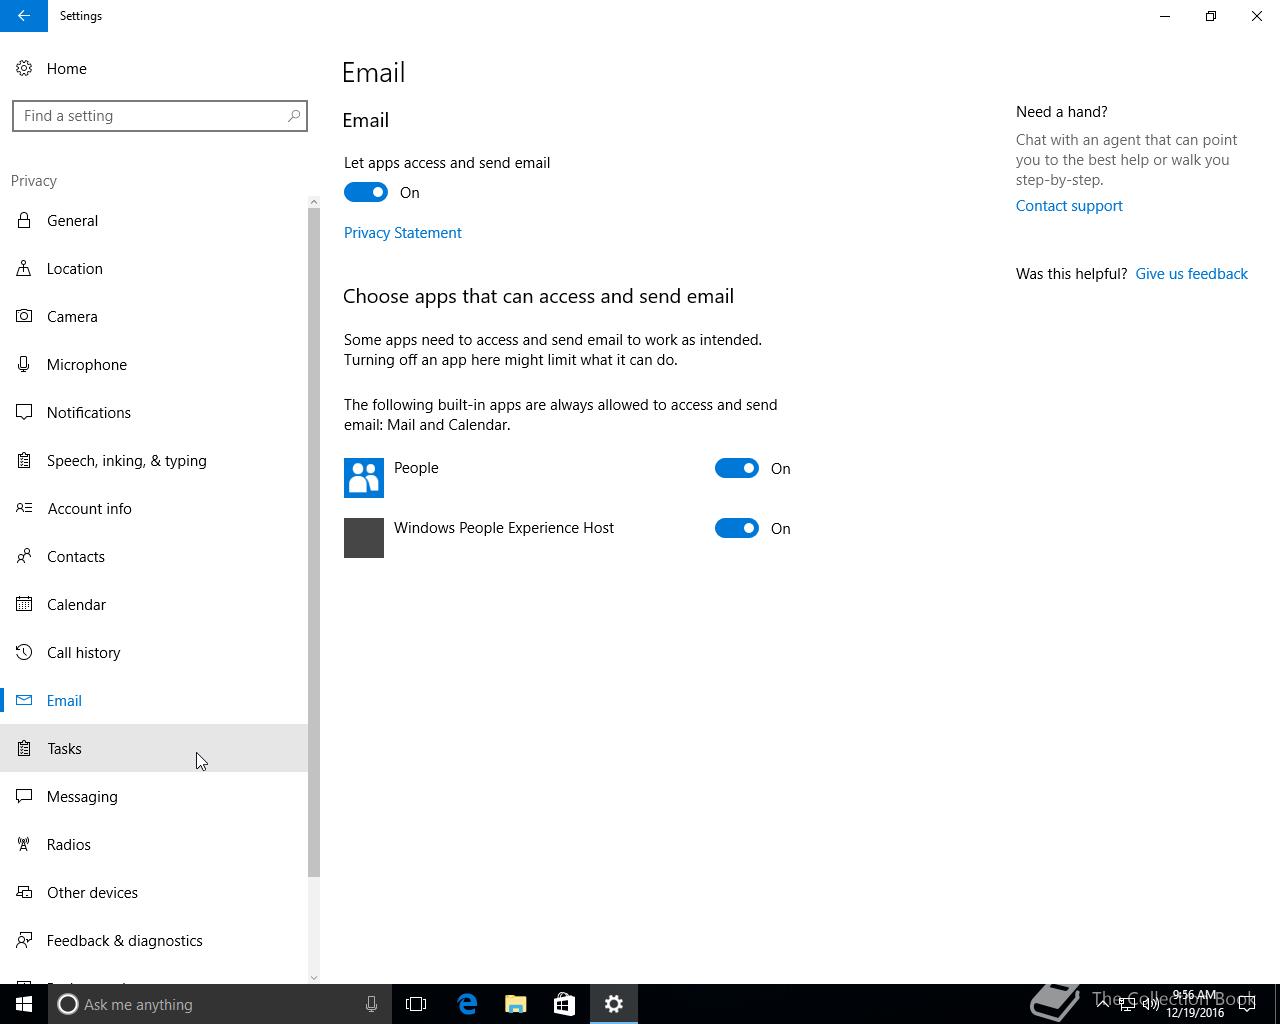Click the Feedback & diagnostics icon

[x=24, y=940]
